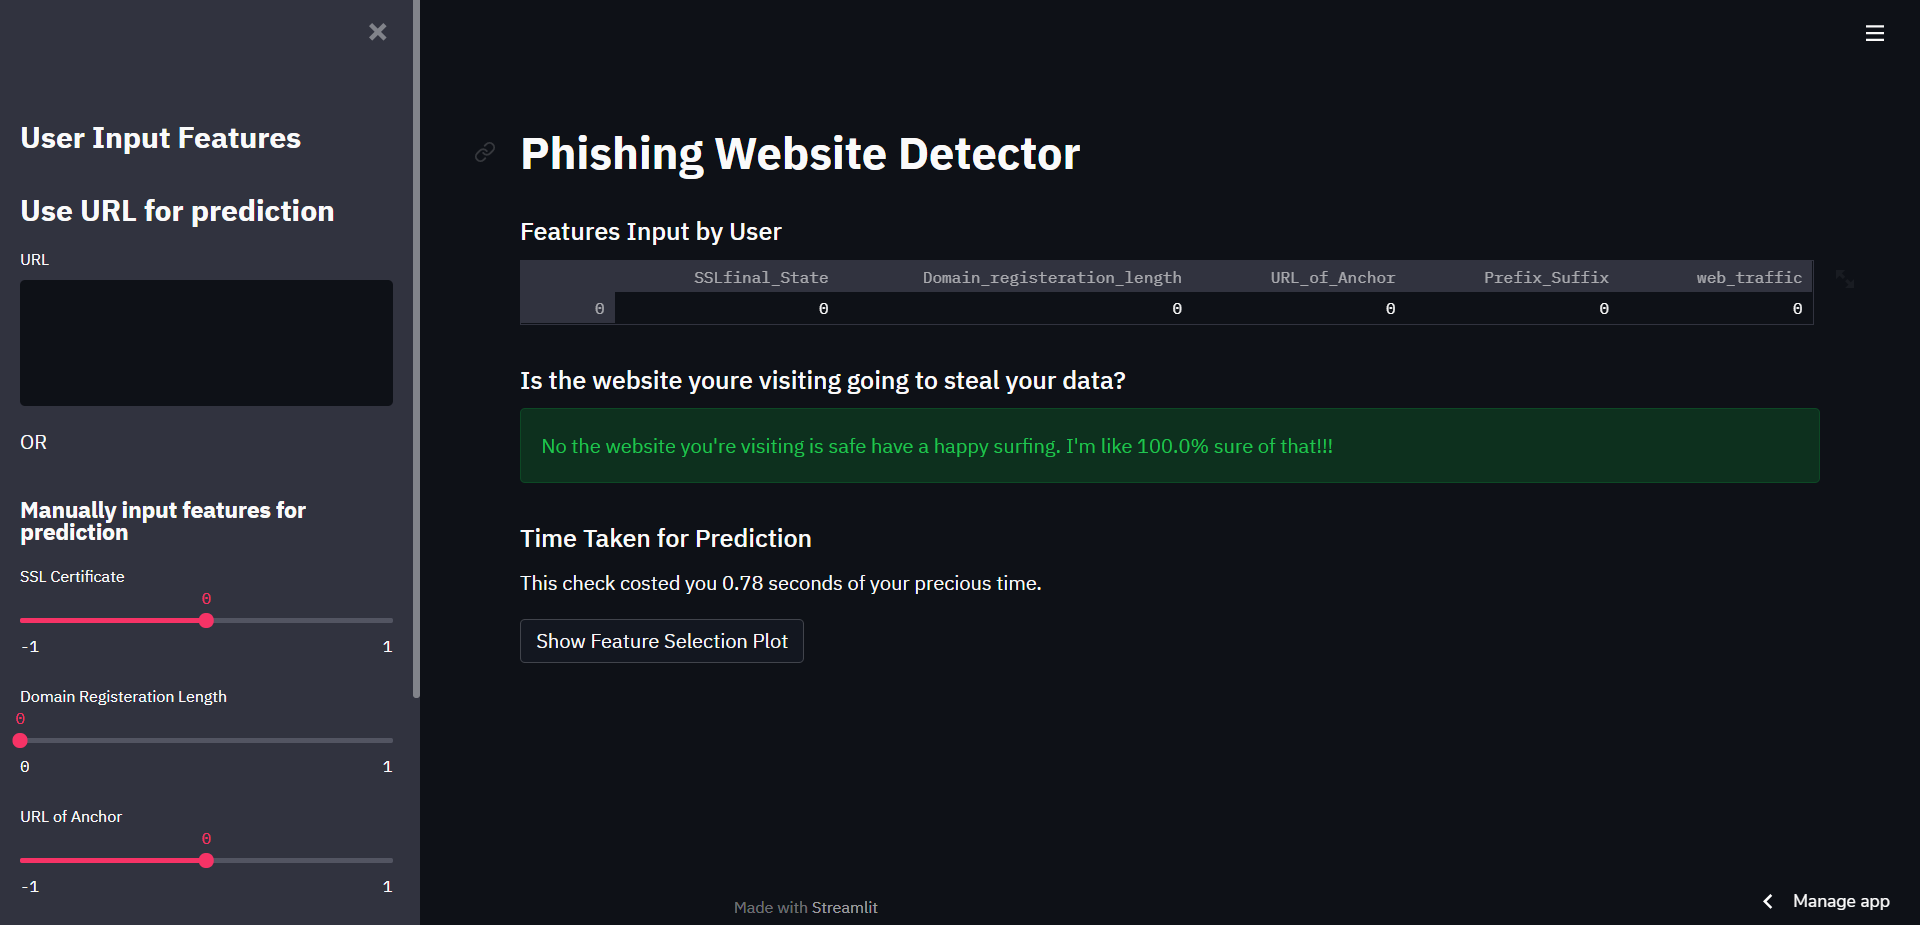Click the URL of Anchor slider handle
Viewport: 1920px width, 925px height.
tap(206, 860)
